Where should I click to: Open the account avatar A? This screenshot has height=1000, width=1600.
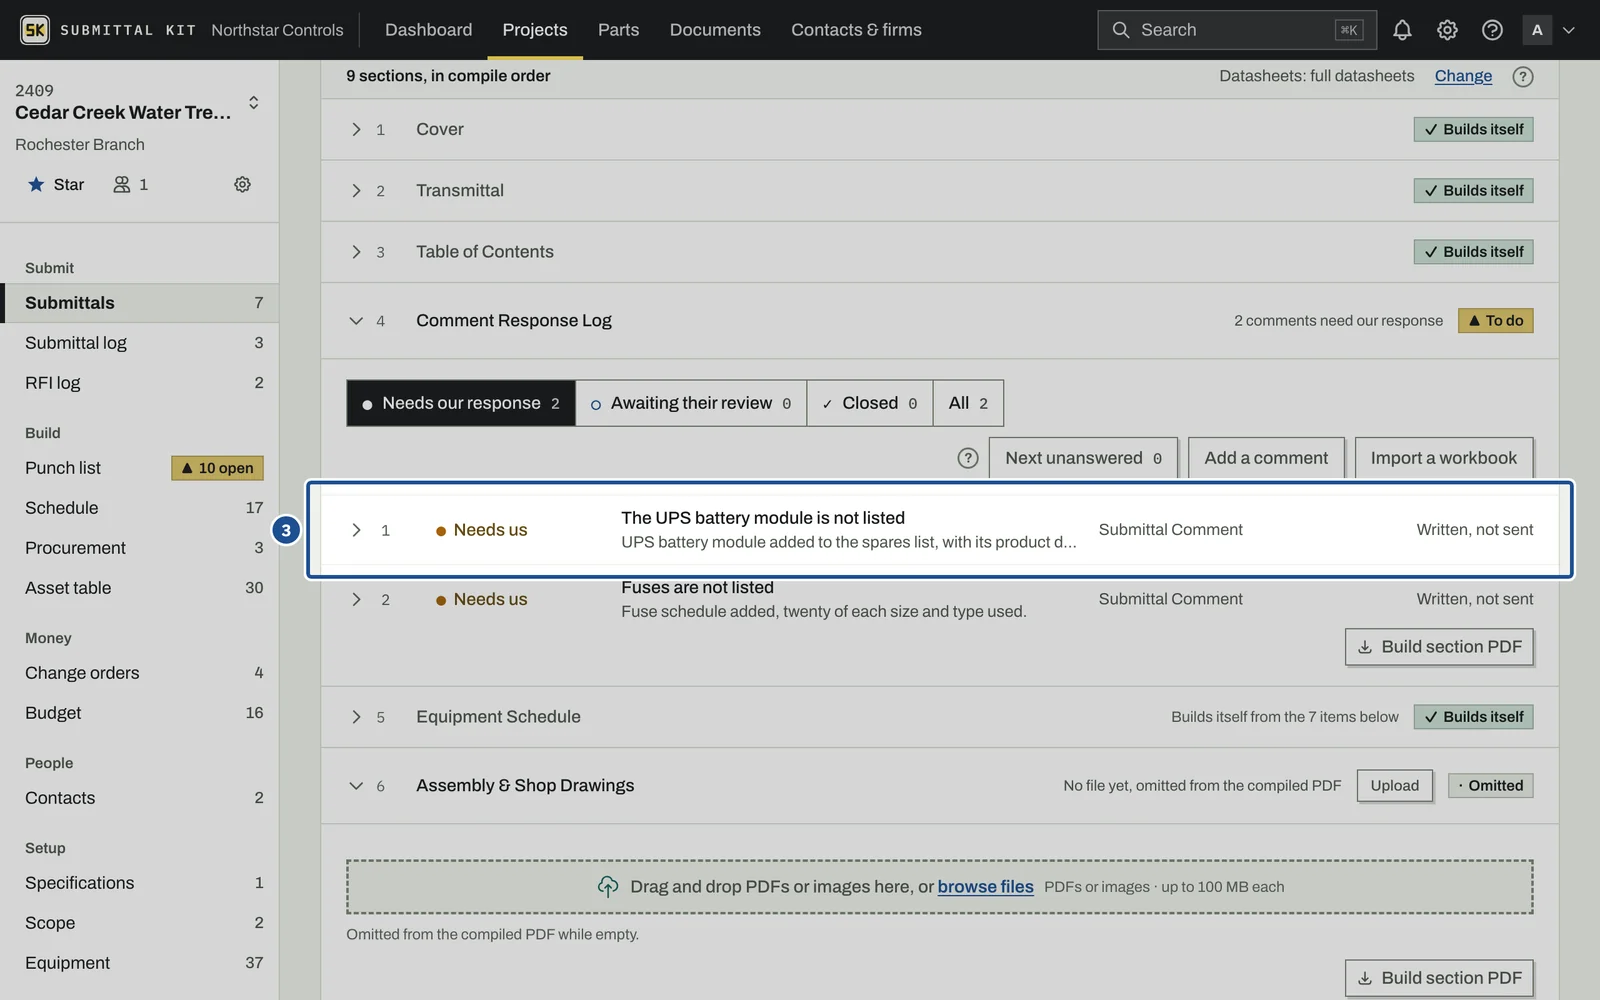[1537, 30]
